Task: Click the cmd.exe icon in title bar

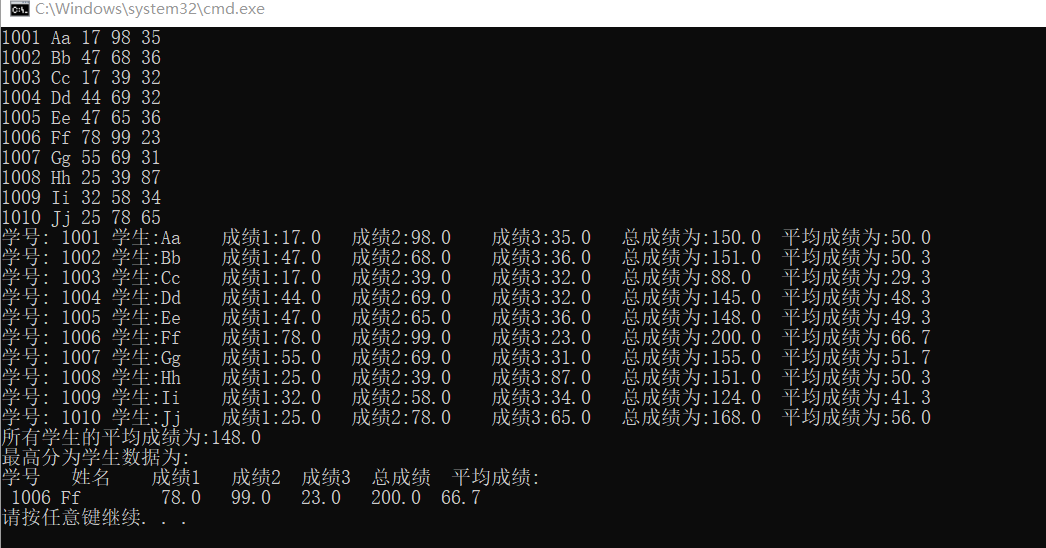Action: tap(19, 9)
